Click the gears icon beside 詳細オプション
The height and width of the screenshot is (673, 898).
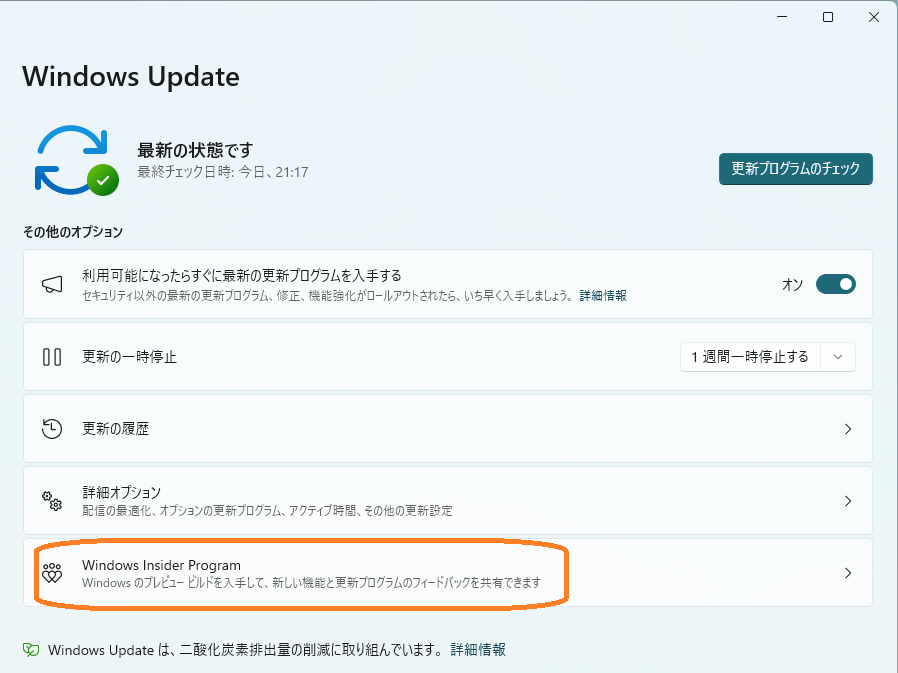[x=52, y=501]
